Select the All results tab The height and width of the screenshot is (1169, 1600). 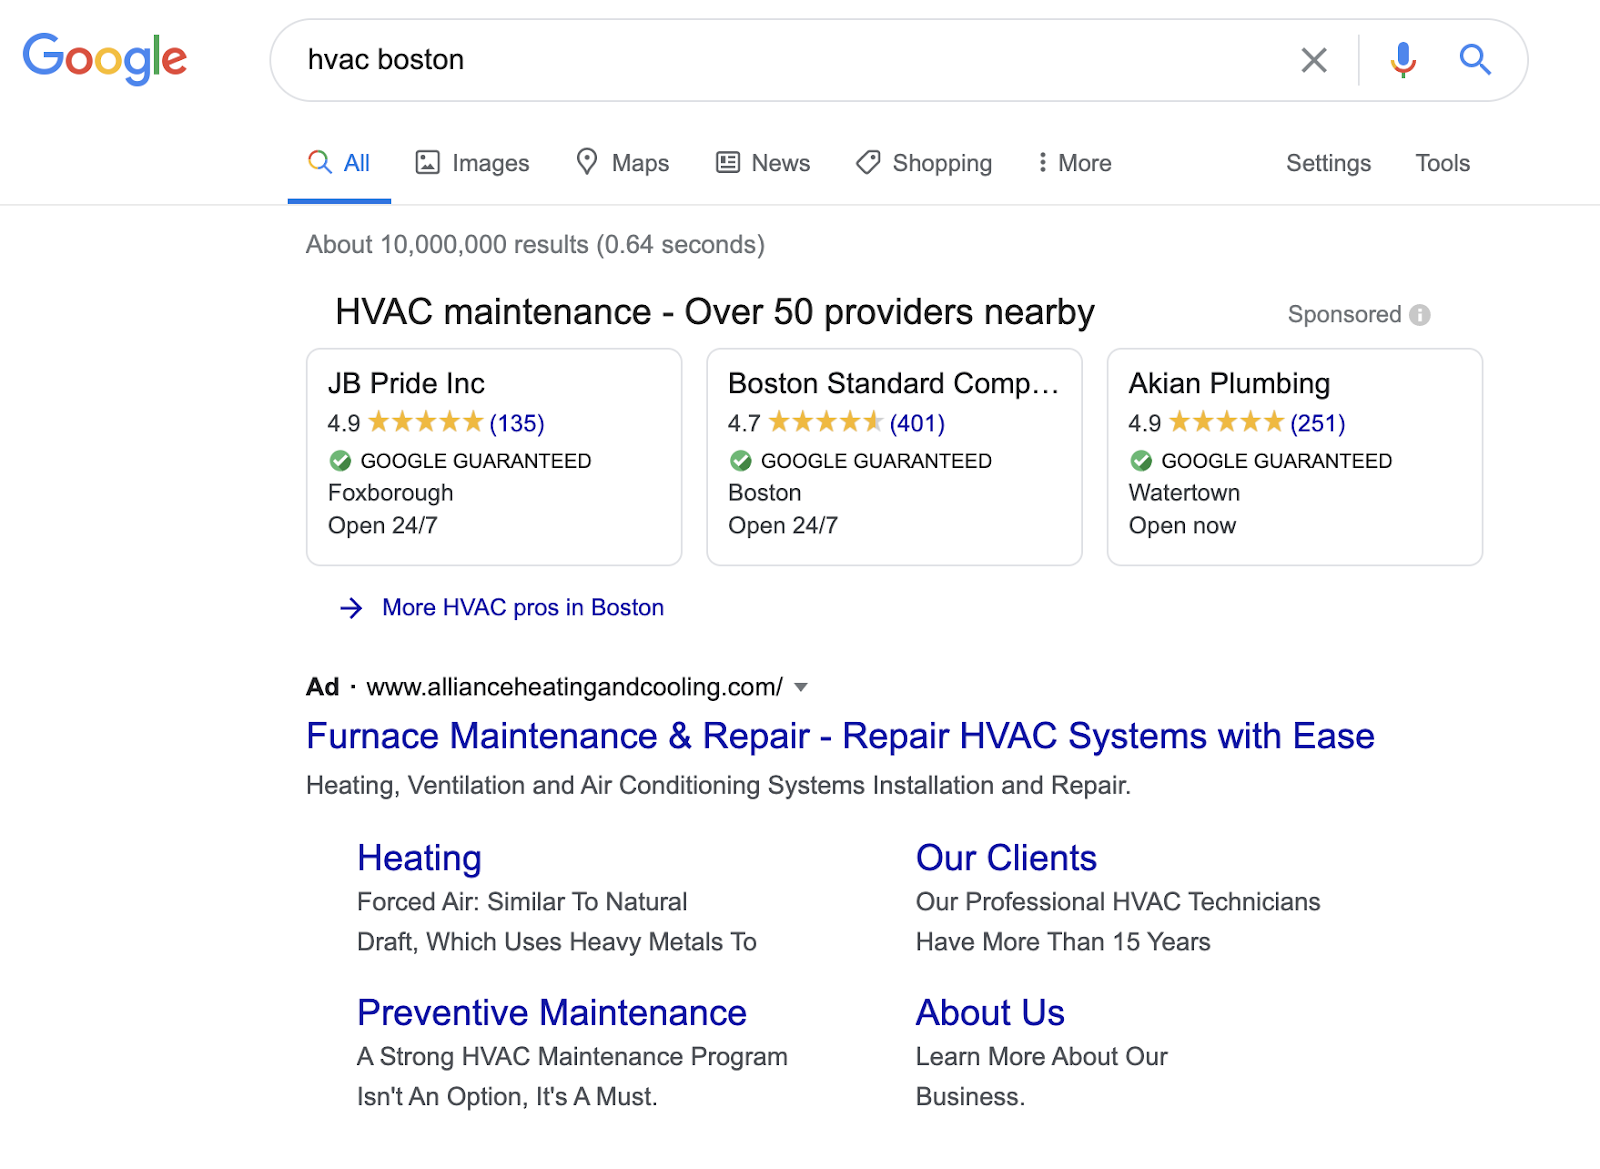click(339, 163)
